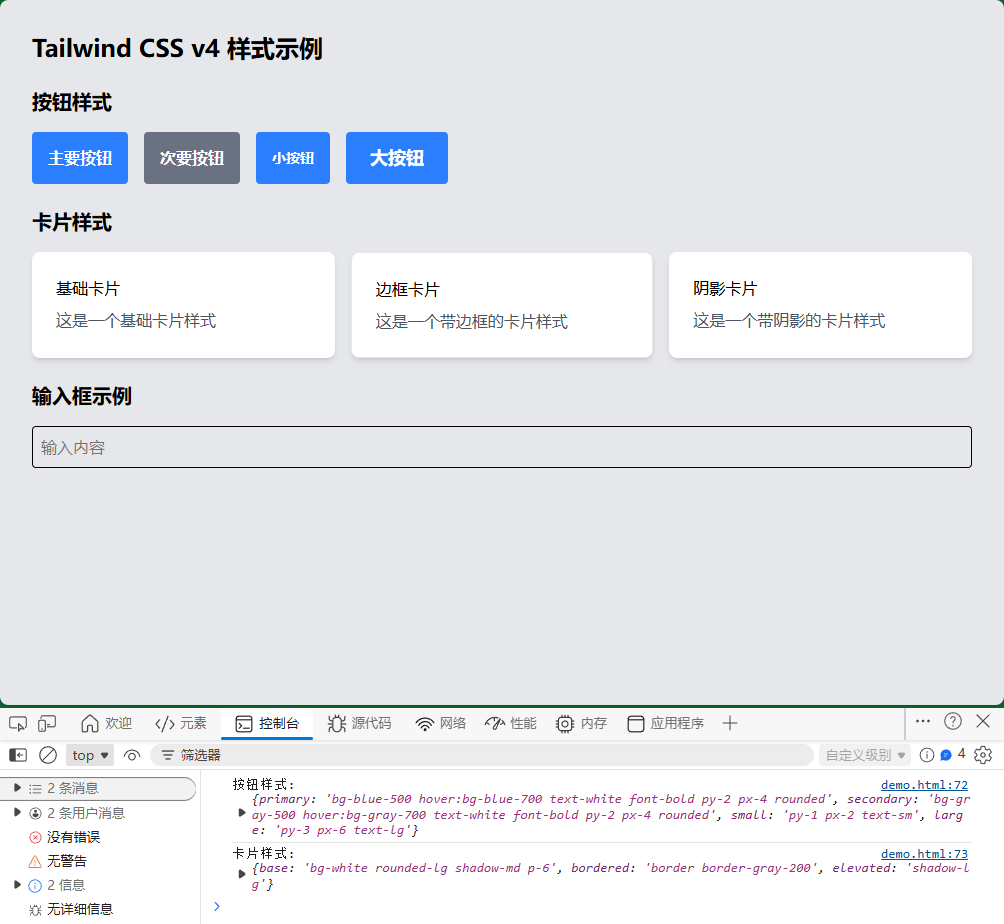The width and height of the screenshot is (1004, 924).
Task: Click the 基础卡片 card
Action: tap(183, 305)
